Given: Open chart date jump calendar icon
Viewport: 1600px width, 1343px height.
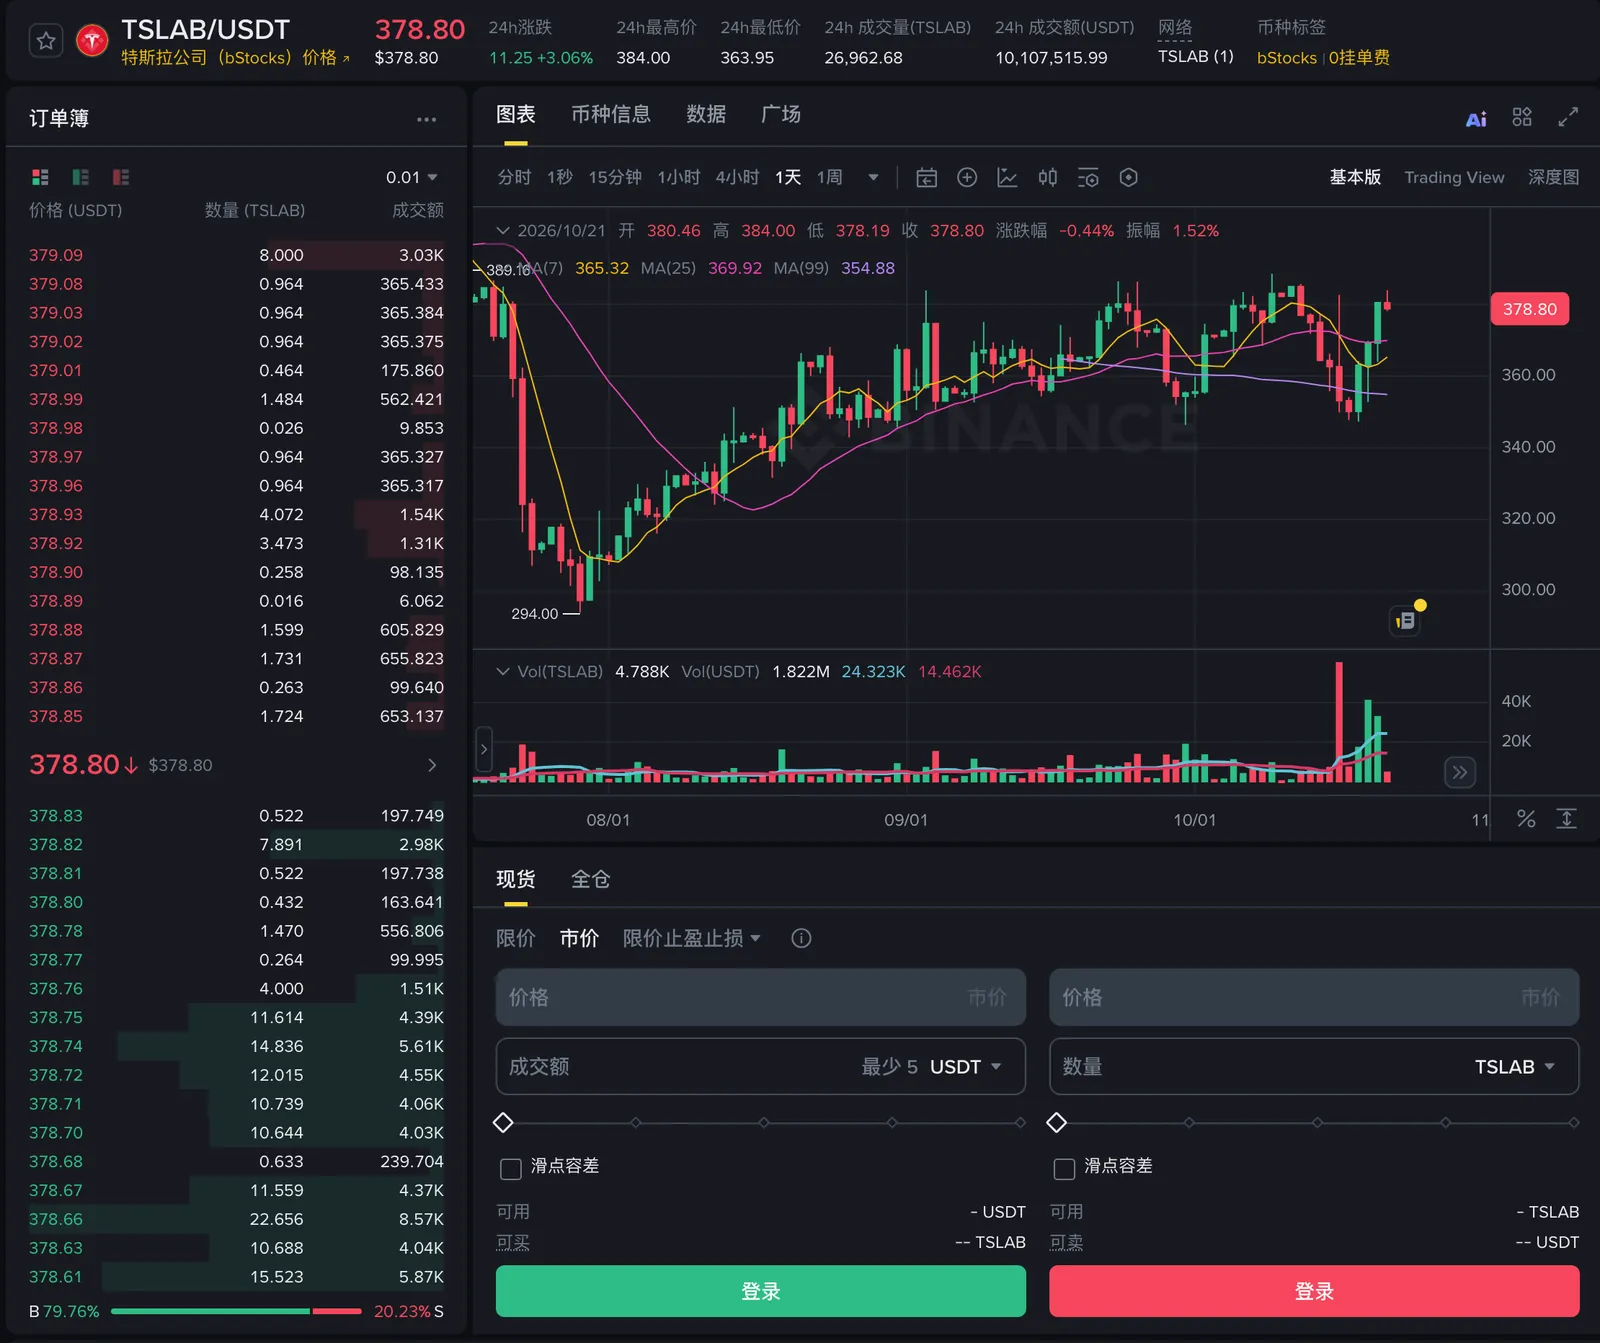Looking at the screenshot, I should pos(927,178).
